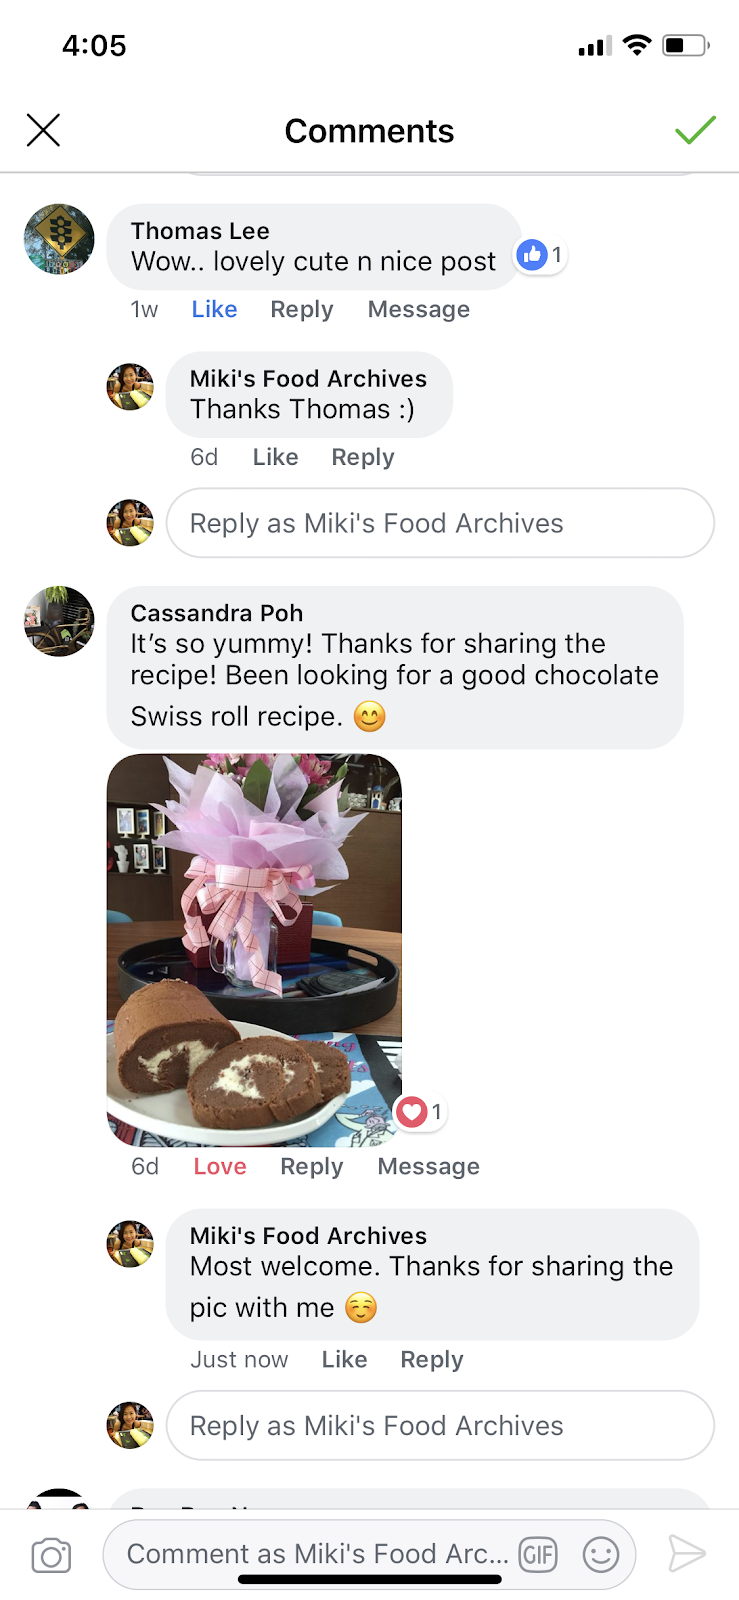Message Cassandra Poh
The height and width of the screenshot is (1600, 739).
point(429,1167)
